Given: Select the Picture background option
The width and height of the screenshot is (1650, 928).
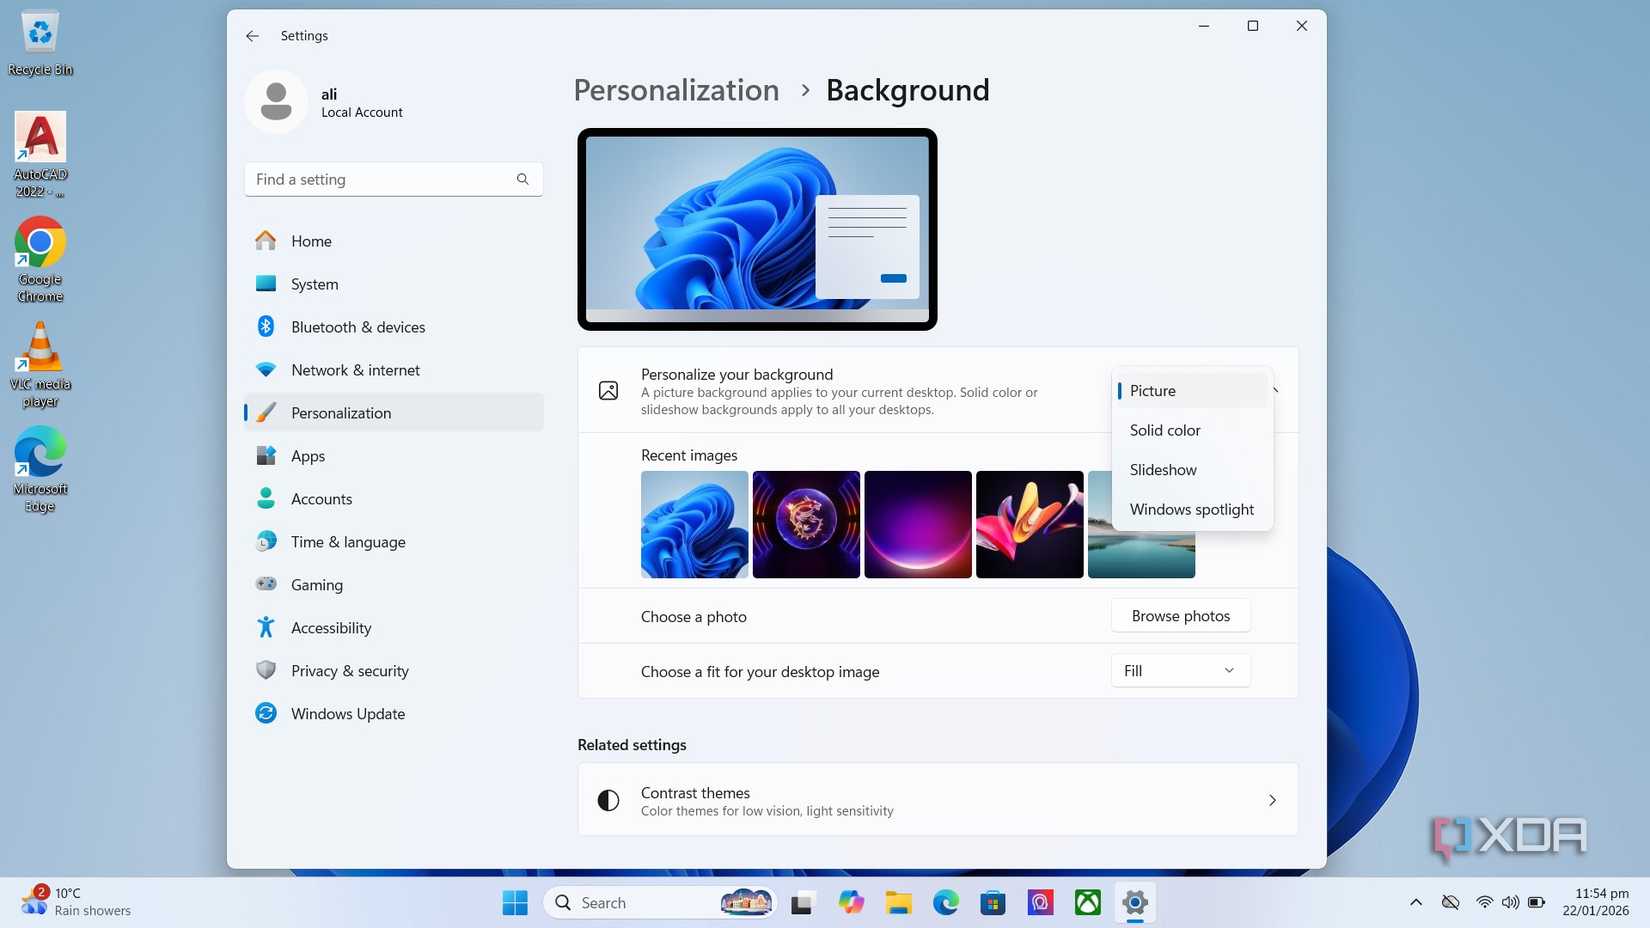Looking at the screenshot, I should coord(1152,391).
